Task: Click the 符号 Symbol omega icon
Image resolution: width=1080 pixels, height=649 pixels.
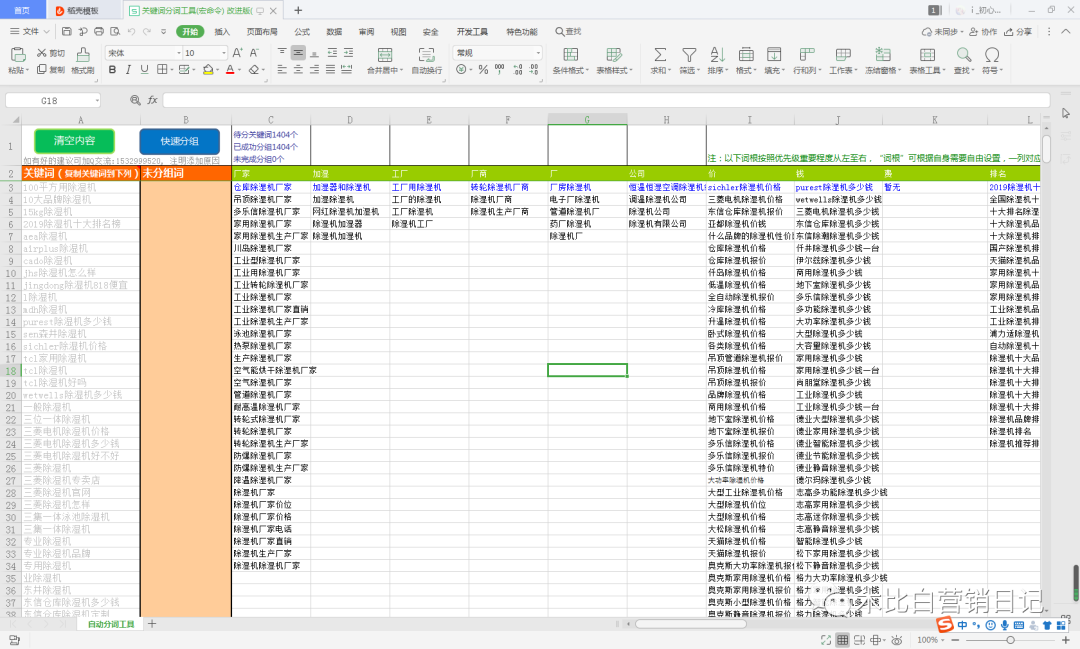Action: coord(992,55)
